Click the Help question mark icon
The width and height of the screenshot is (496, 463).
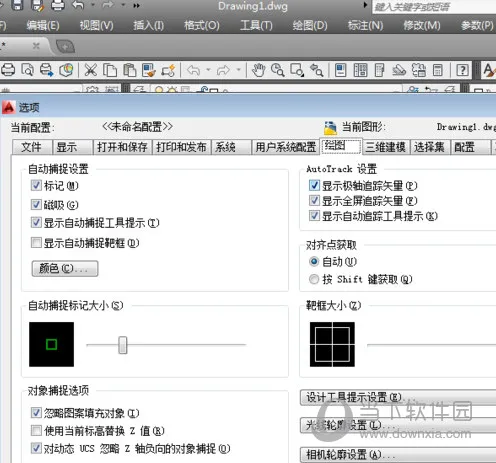tap(462, 70)
